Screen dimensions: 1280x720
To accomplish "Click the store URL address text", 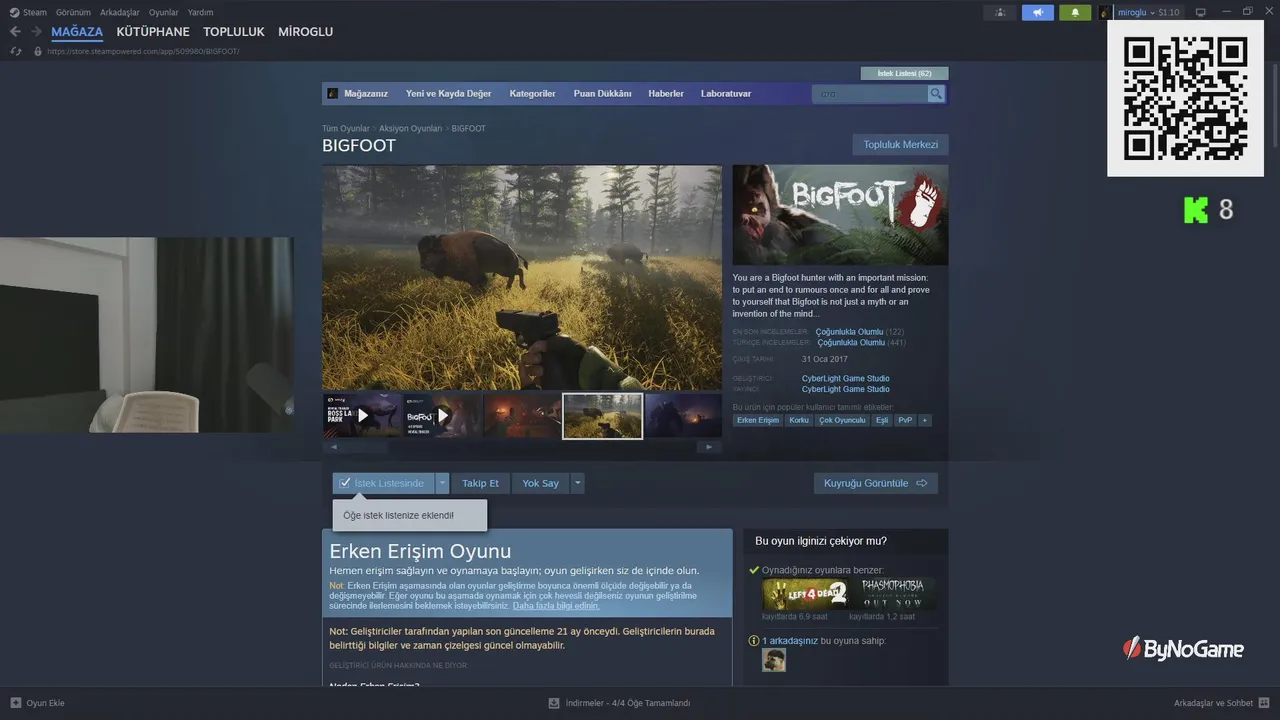I will point(143,51).
